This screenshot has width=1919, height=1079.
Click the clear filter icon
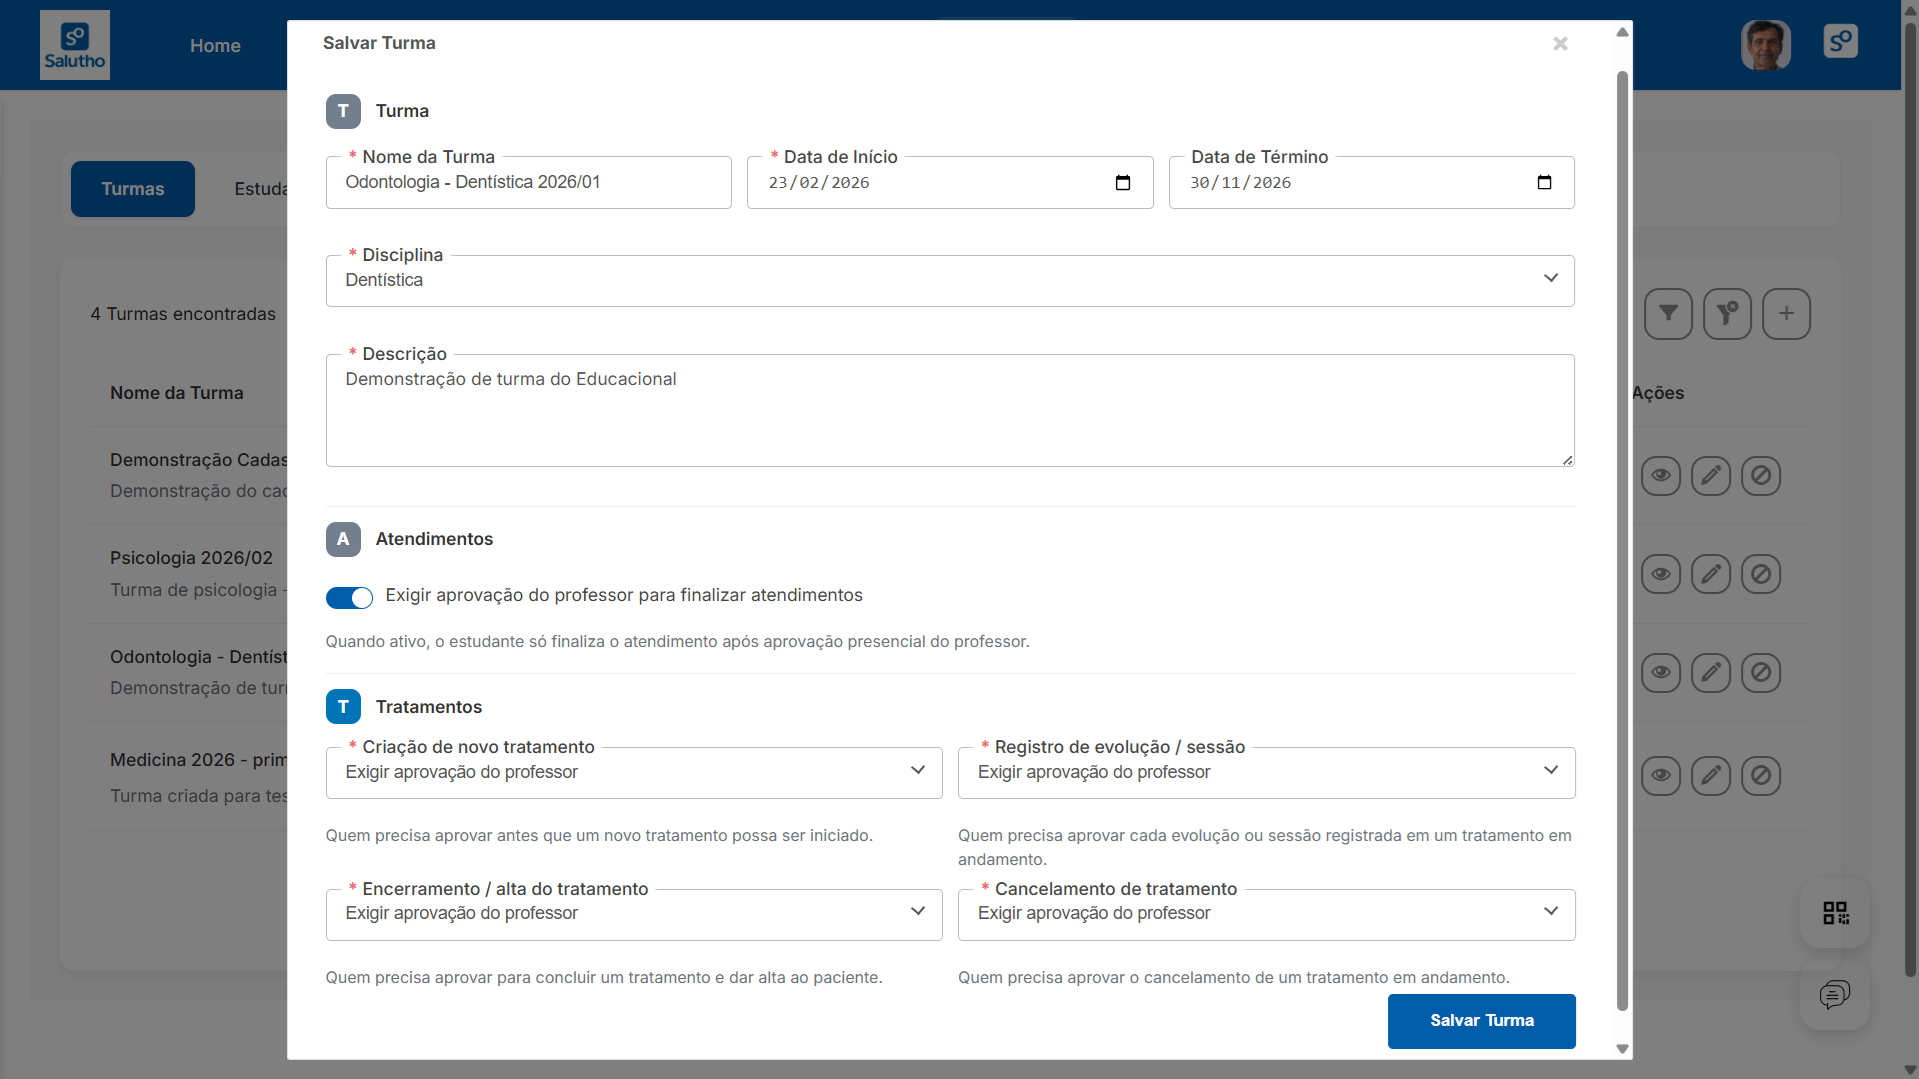1727,314
